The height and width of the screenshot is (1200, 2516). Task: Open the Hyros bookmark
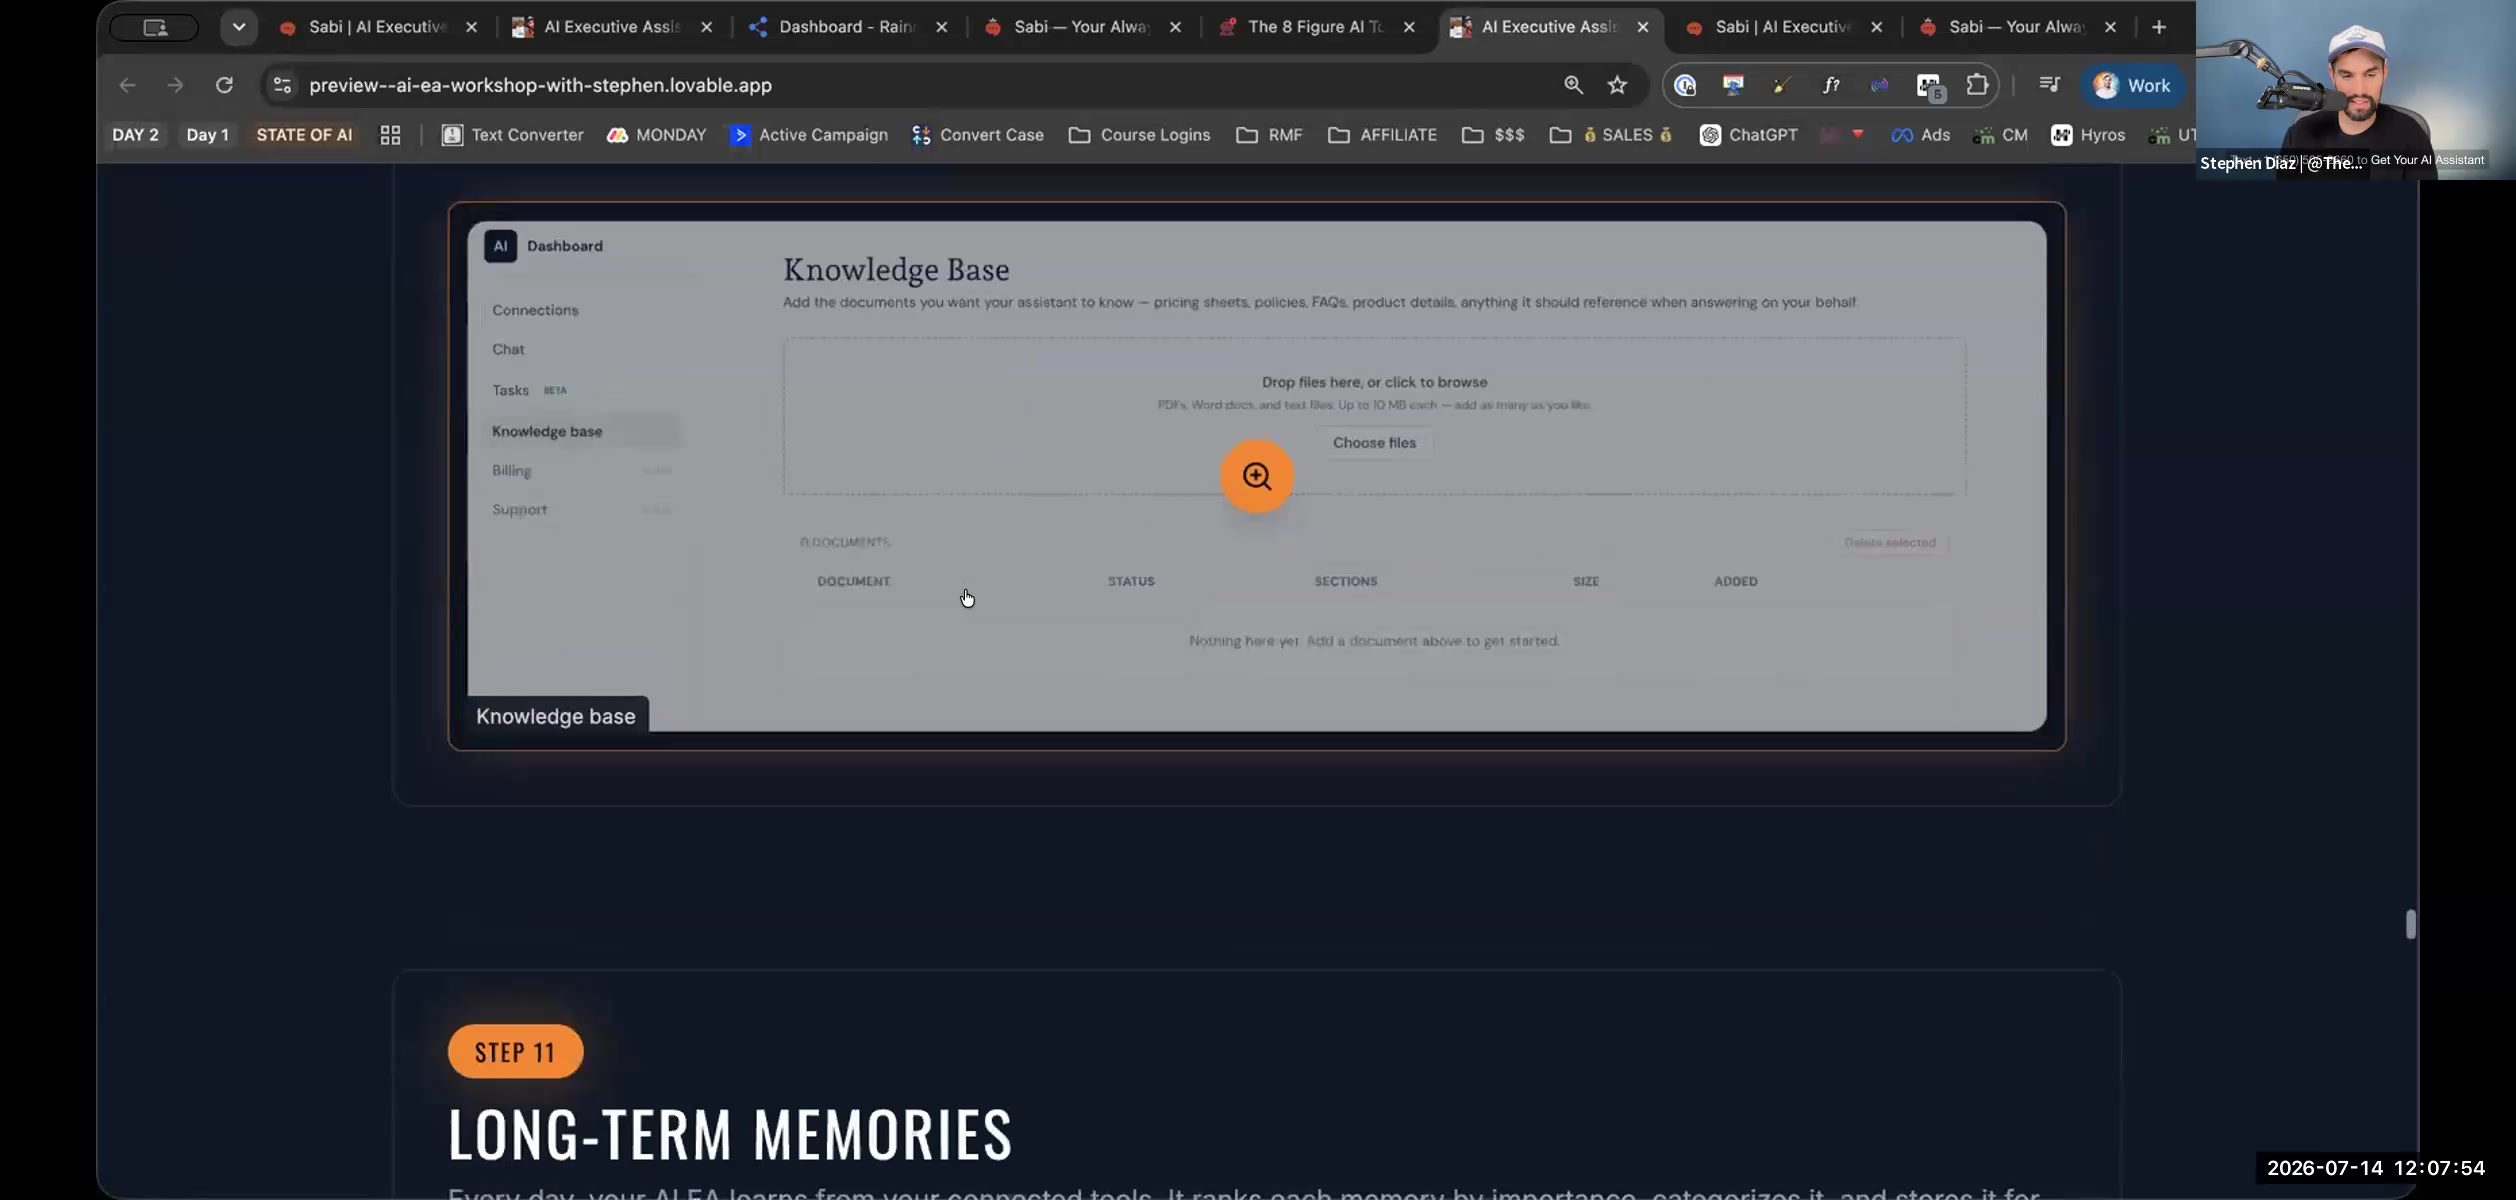coord(2088,135)
